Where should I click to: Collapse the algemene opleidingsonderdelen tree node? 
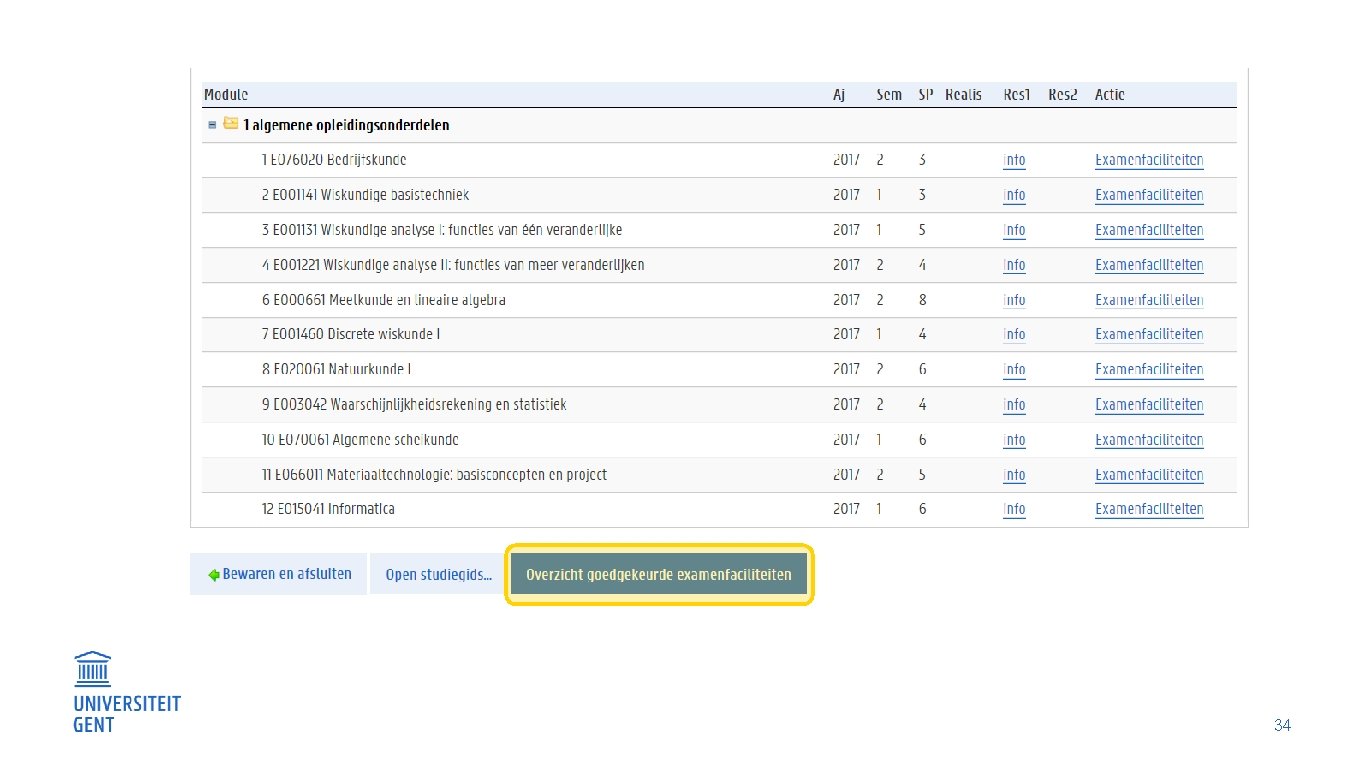pos(212,125)
